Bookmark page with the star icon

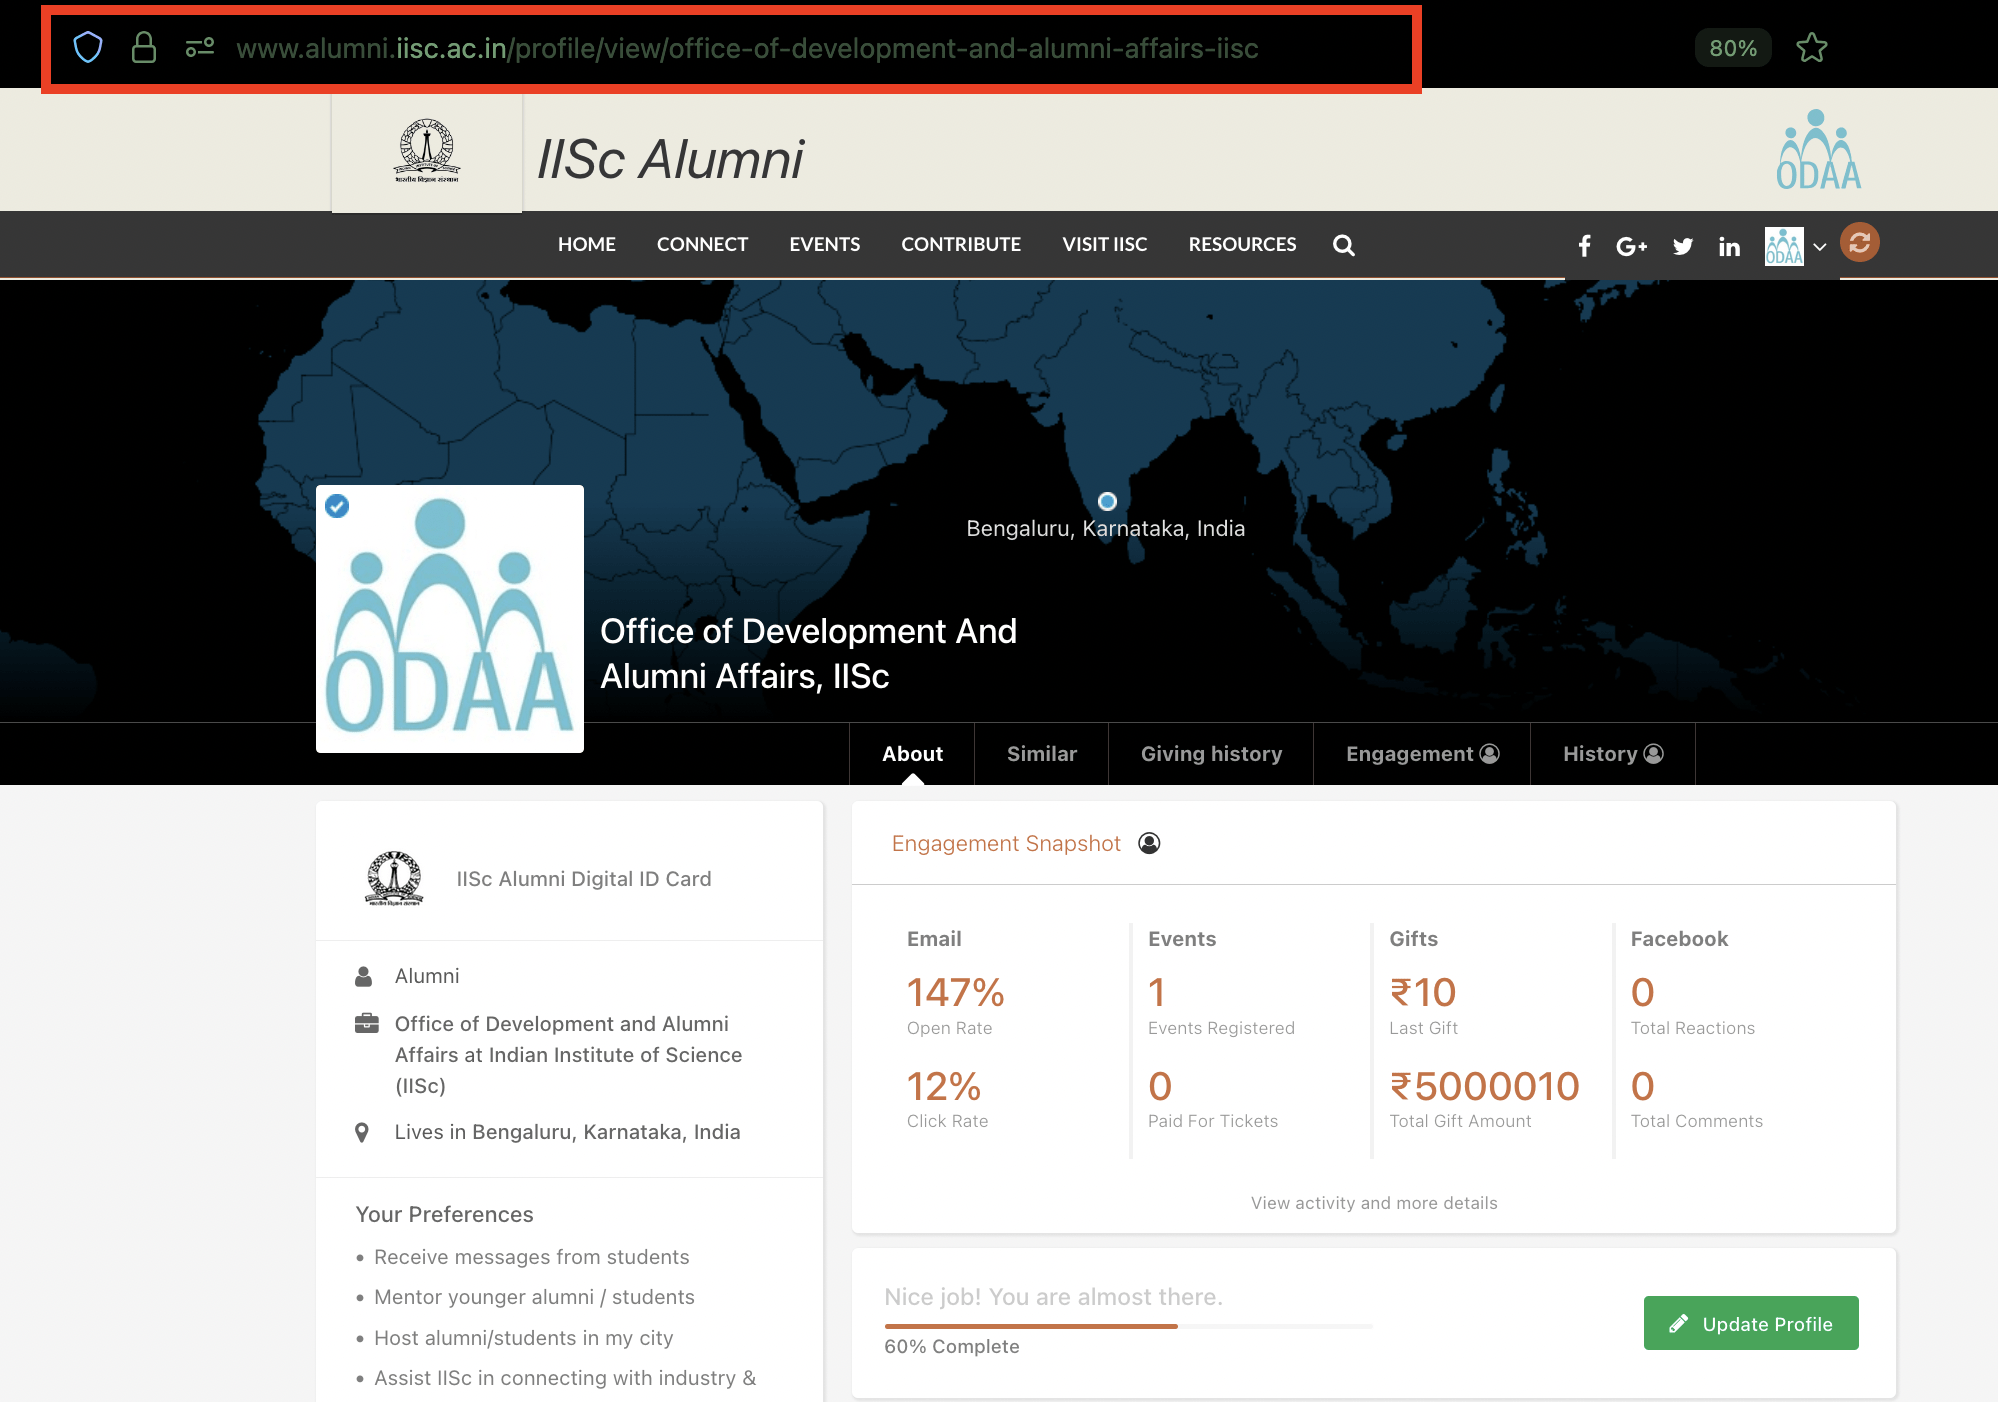coord(1811,48)
